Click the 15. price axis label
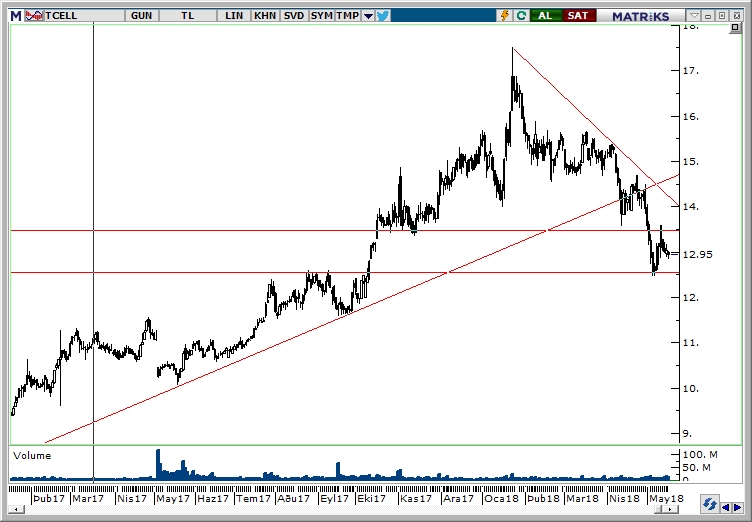752x522 pixels. click(x=691, y=162)
